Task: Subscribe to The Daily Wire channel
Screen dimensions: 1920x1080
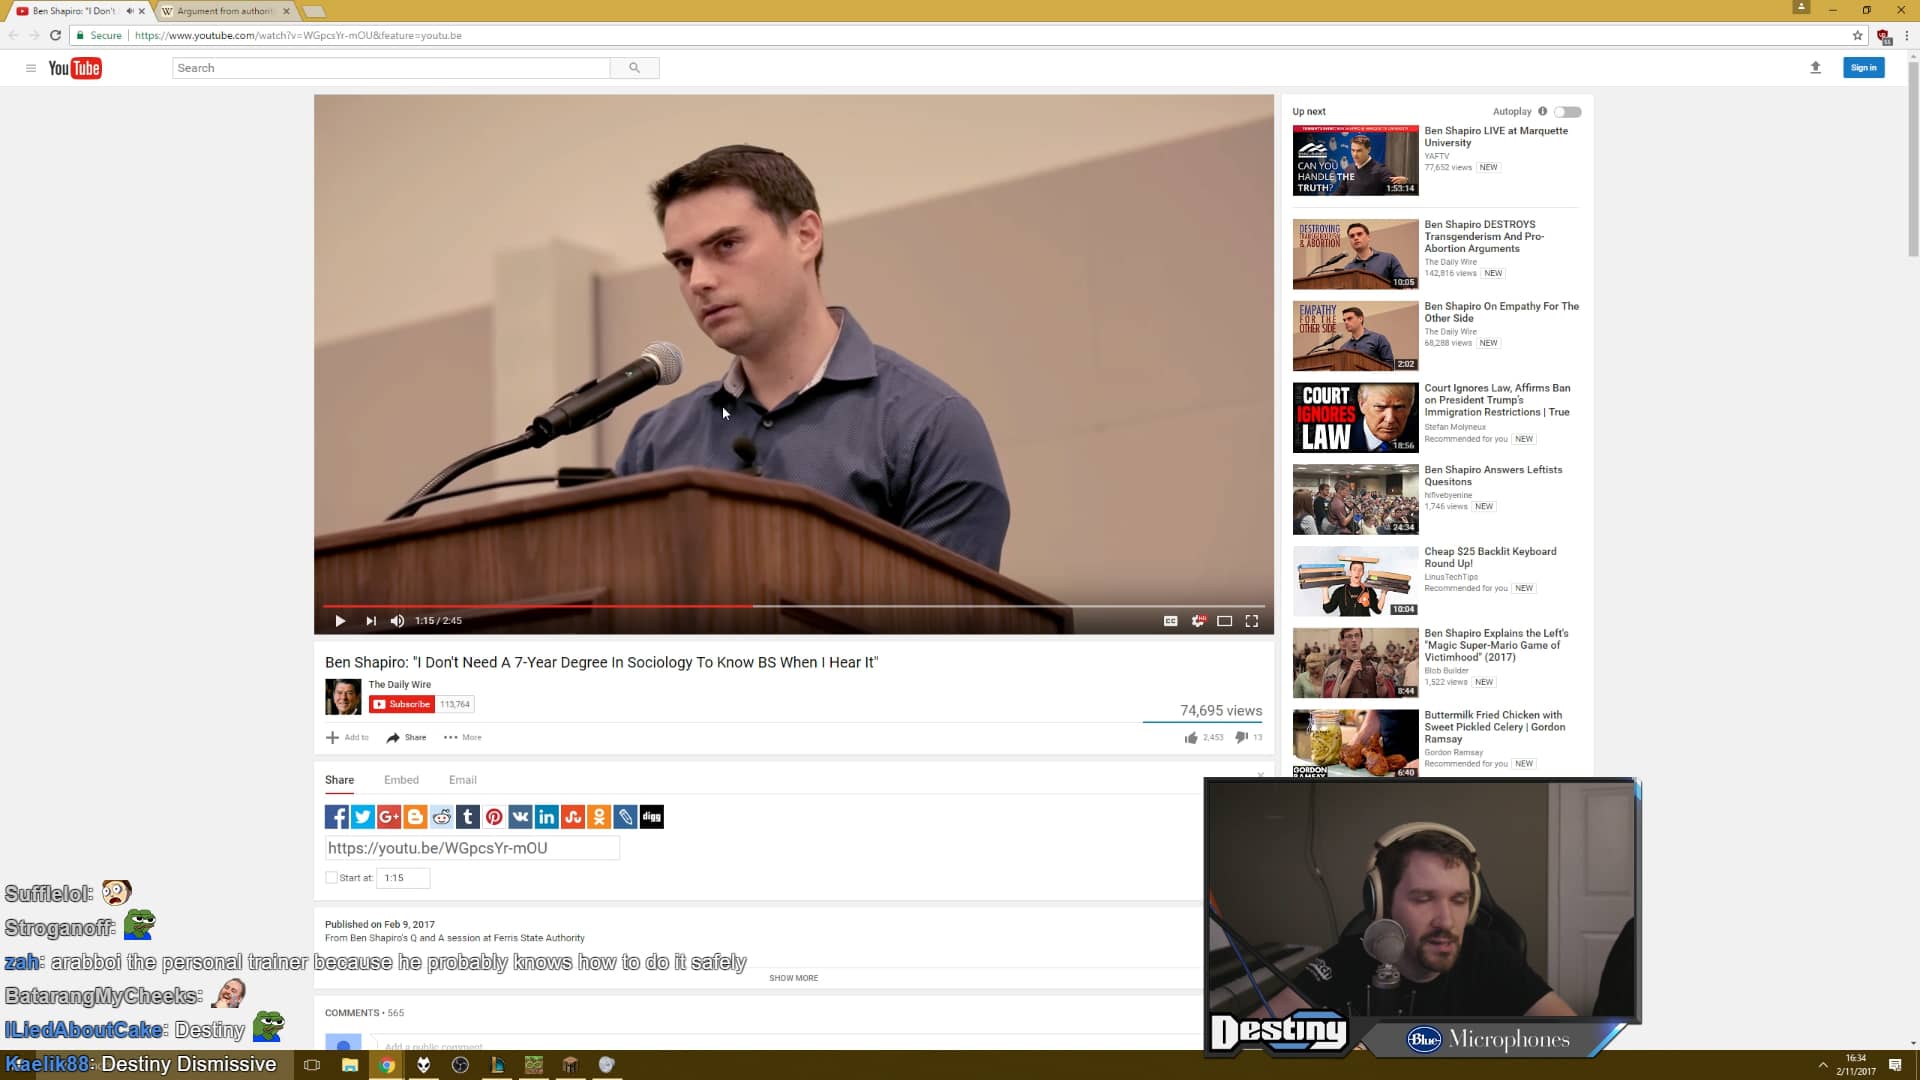Action: [x=402, y=704]
